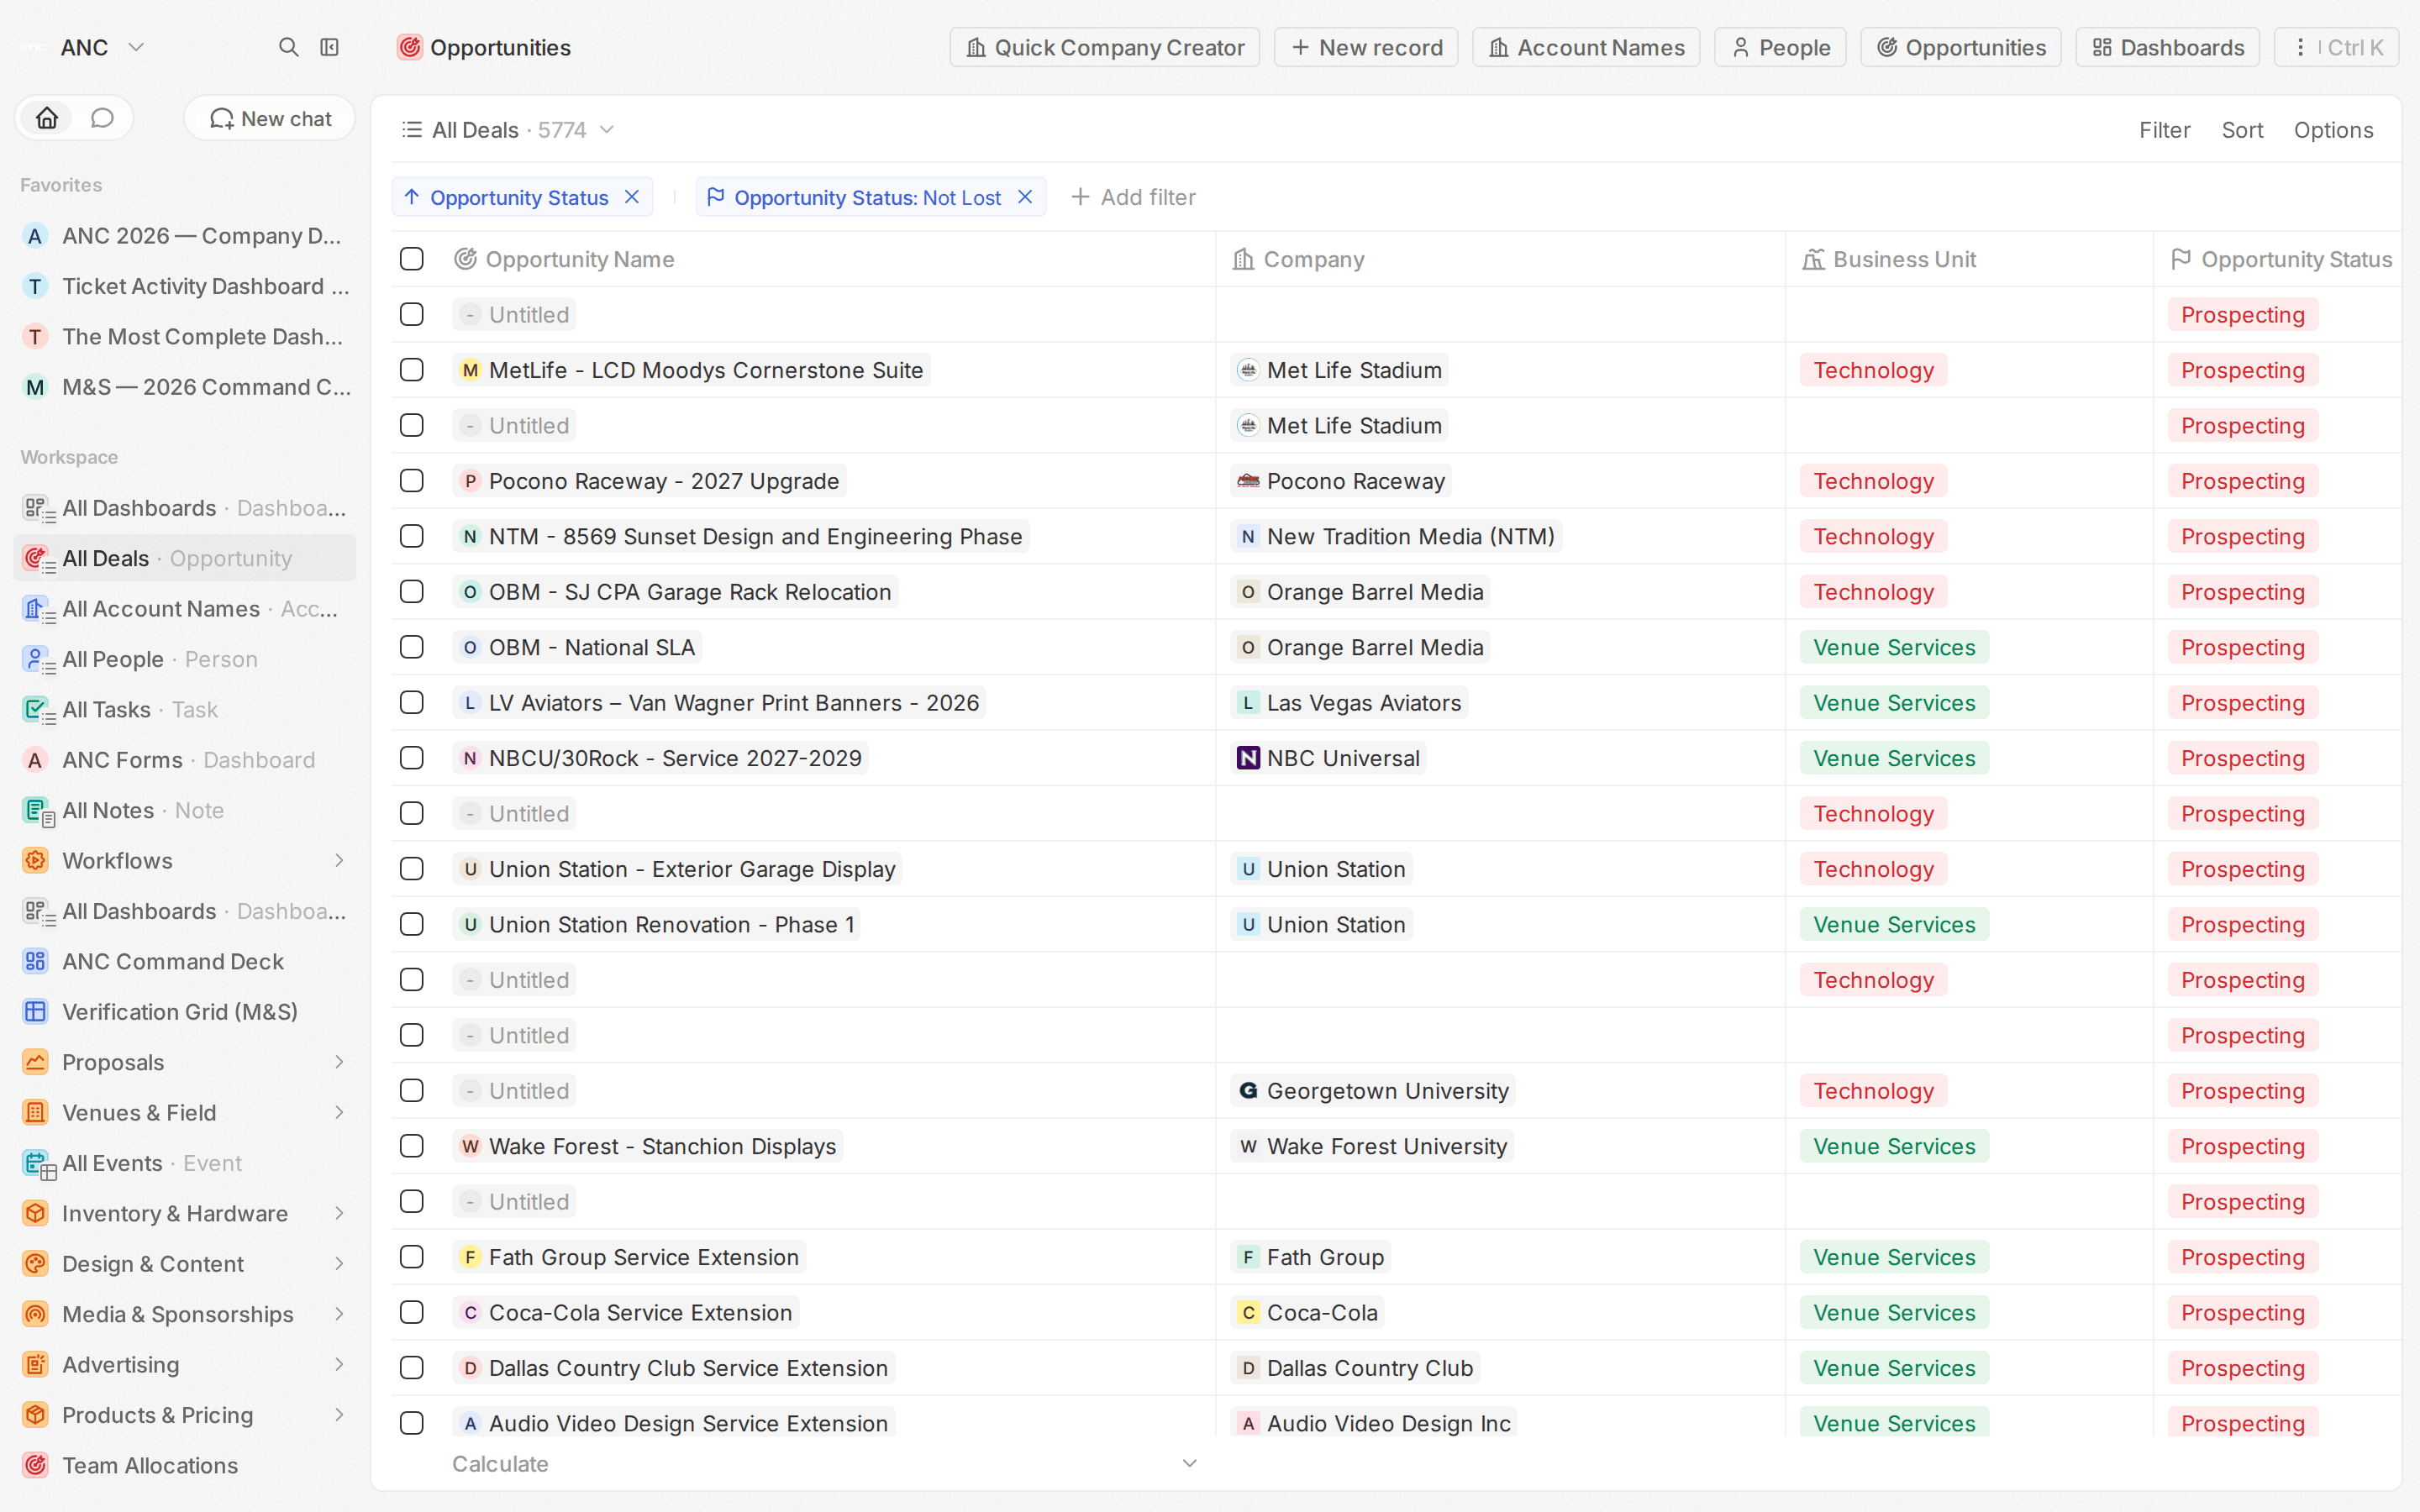The height and width of the screenshot is (1512, 2420).
Task: Click the Opportunities target icon in header
Action: pos(409,47)
